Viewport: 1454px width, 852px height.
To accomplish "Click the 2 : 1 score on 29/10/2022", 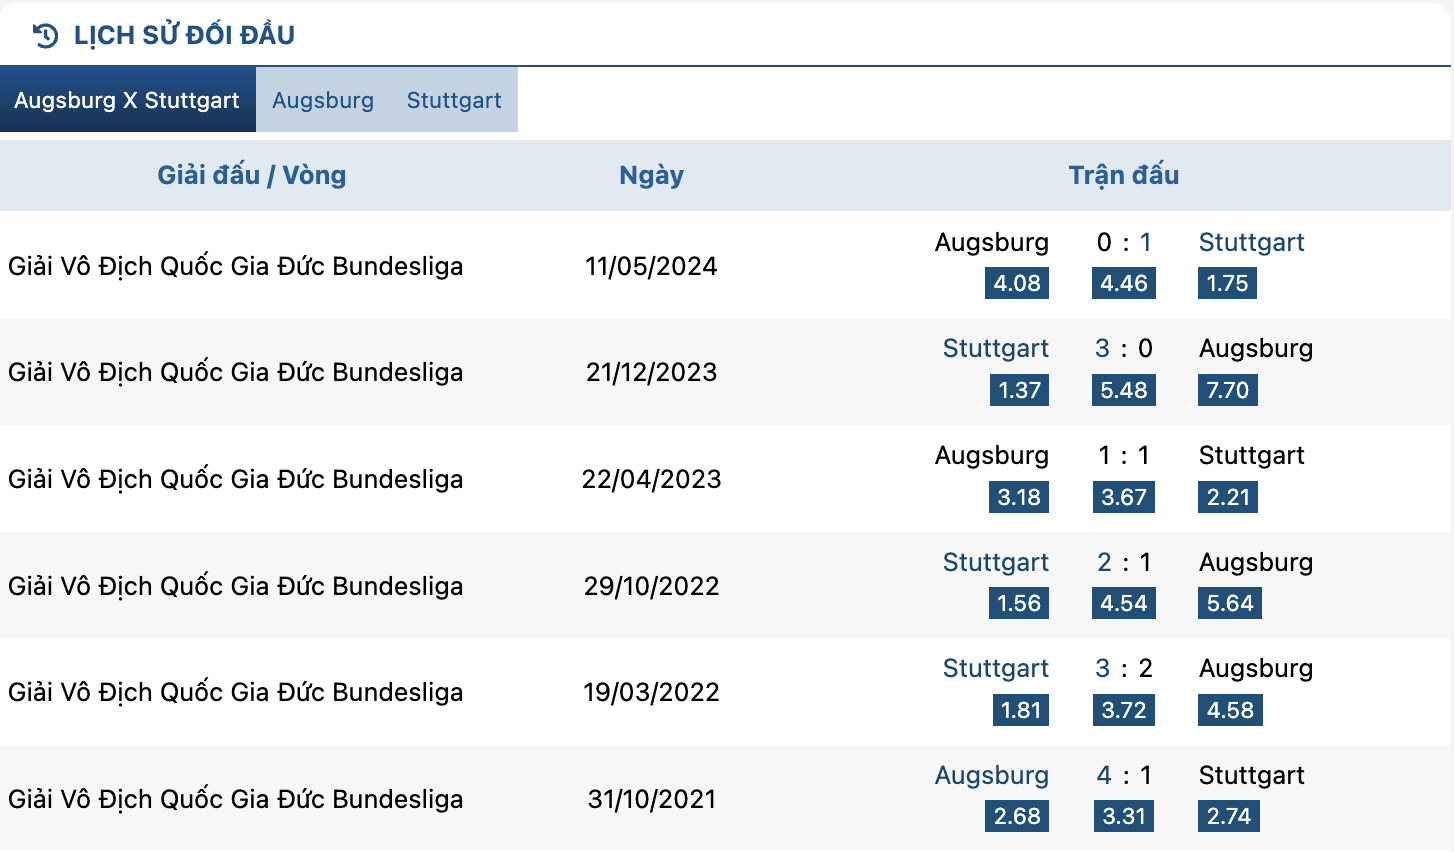I will (1124, 562).
